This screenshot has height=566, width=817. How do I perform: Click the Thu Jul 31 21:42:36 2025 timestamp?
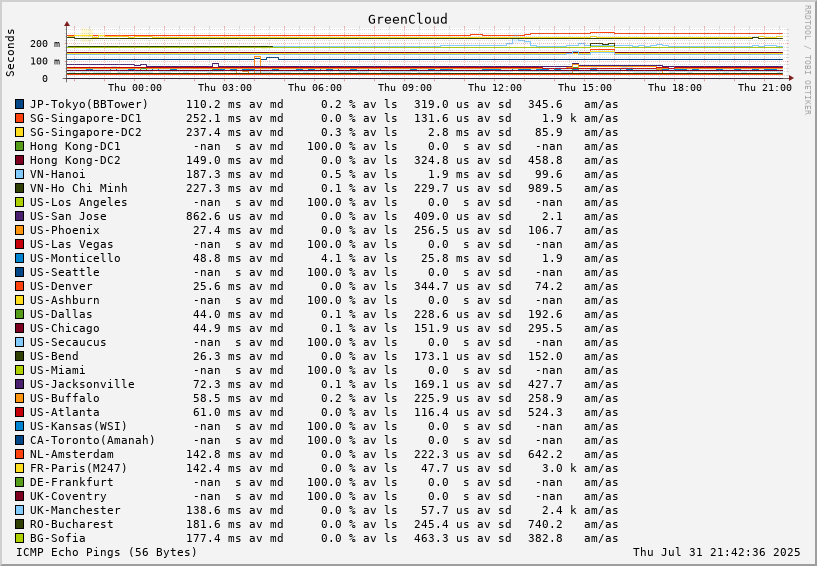point(716,552)
